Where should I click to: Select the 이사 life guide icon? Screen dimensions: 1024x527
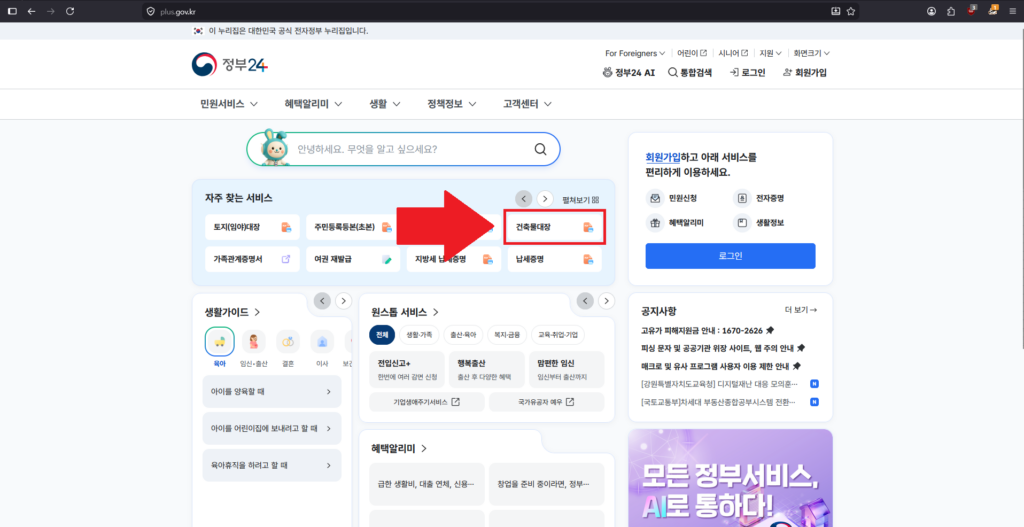(322, 342)
